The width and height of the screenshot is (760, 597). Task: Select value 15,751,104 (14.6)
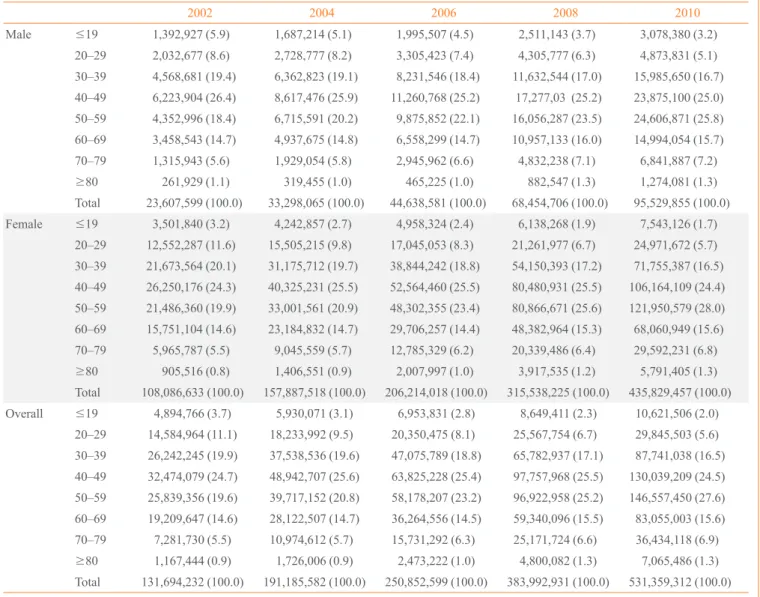pos(191,330)
